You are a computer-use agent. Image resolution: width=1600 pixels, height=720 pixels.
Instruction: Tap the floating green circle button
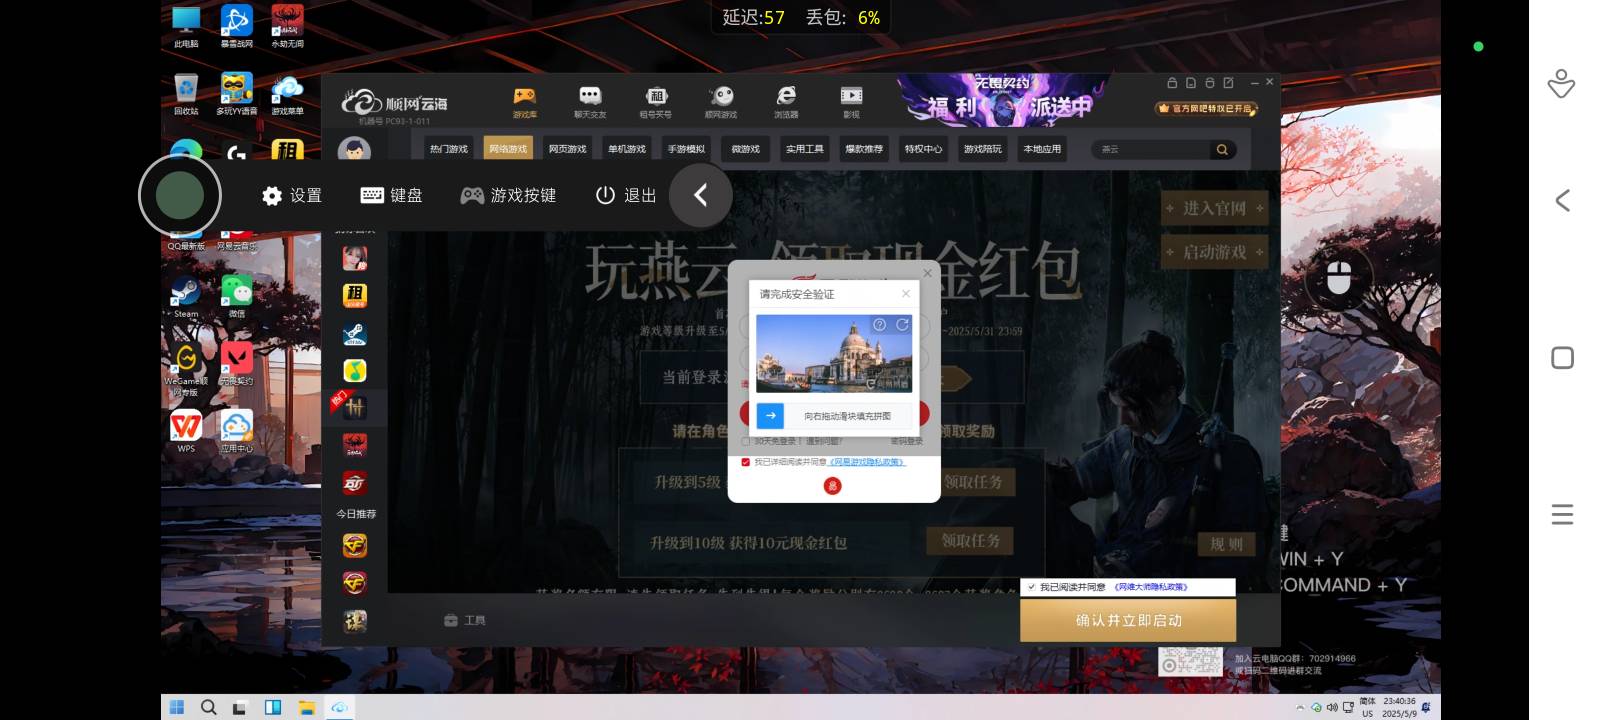[180, 195]
